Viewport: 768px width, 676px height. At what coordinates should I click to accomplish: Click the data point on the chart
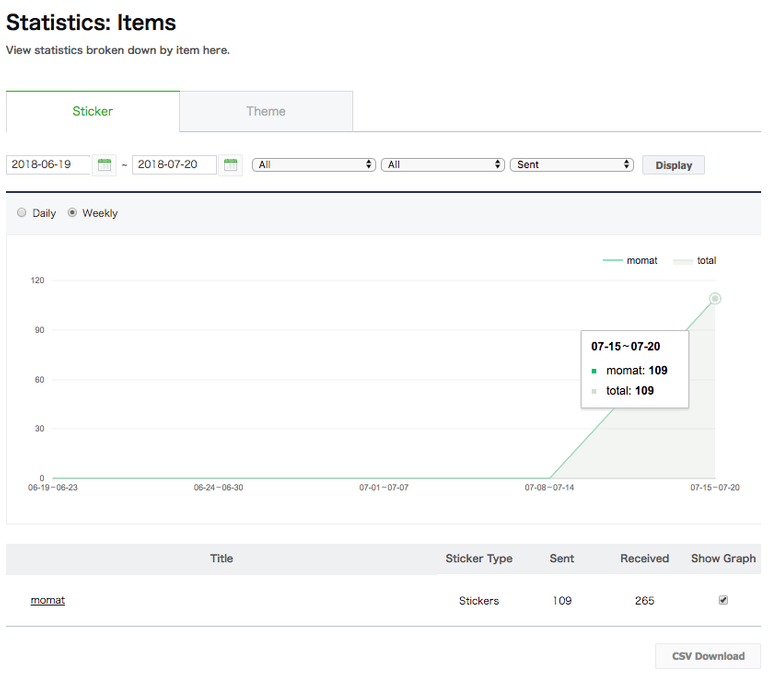click(x=715, y=298)
